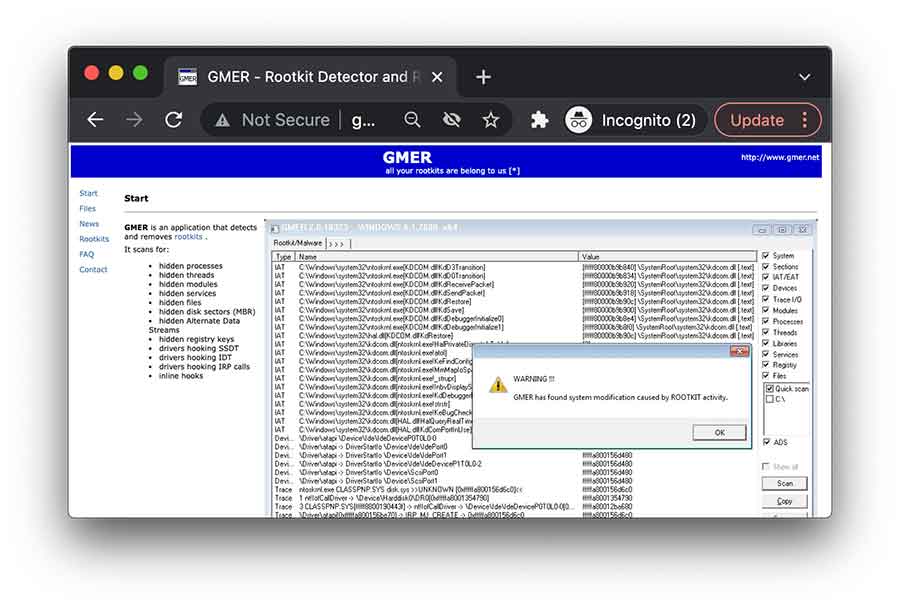Open a new tab with plus button

[x=483, y=77]
